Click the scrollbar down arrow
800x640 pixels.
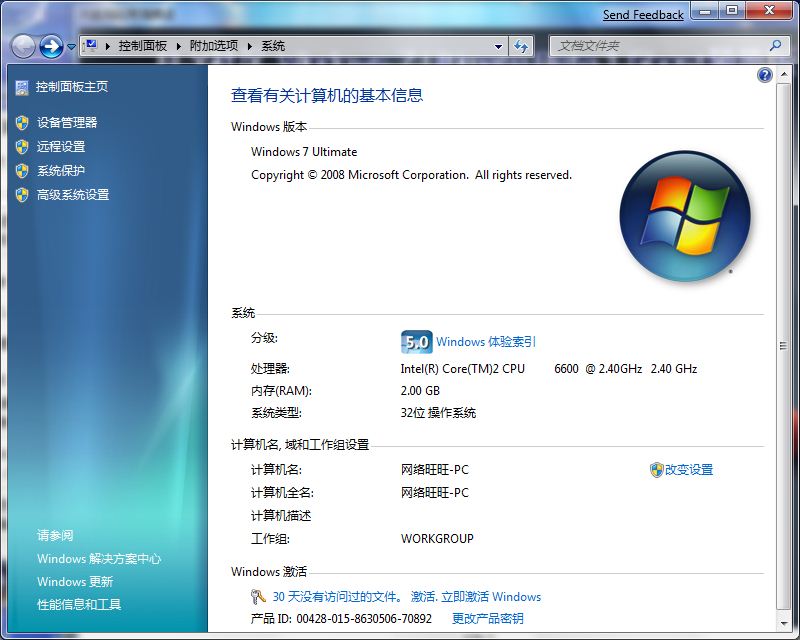click(x=784, y=624)
